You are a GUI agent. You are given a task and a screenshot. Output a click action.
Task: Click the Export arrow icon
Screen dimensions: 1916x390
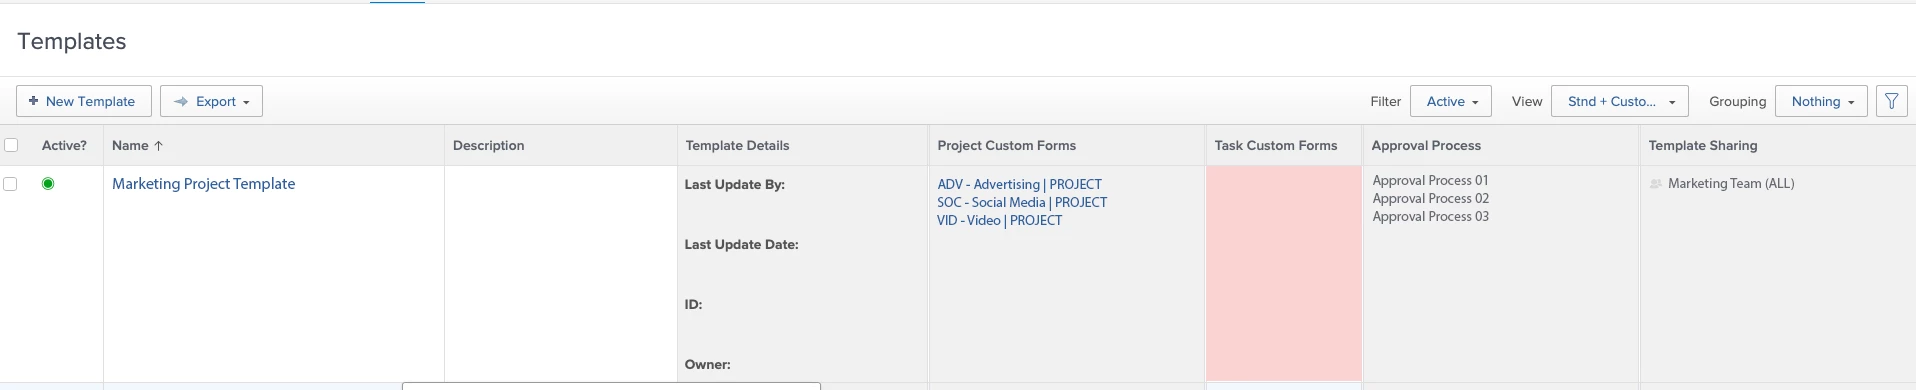[181, 101]
